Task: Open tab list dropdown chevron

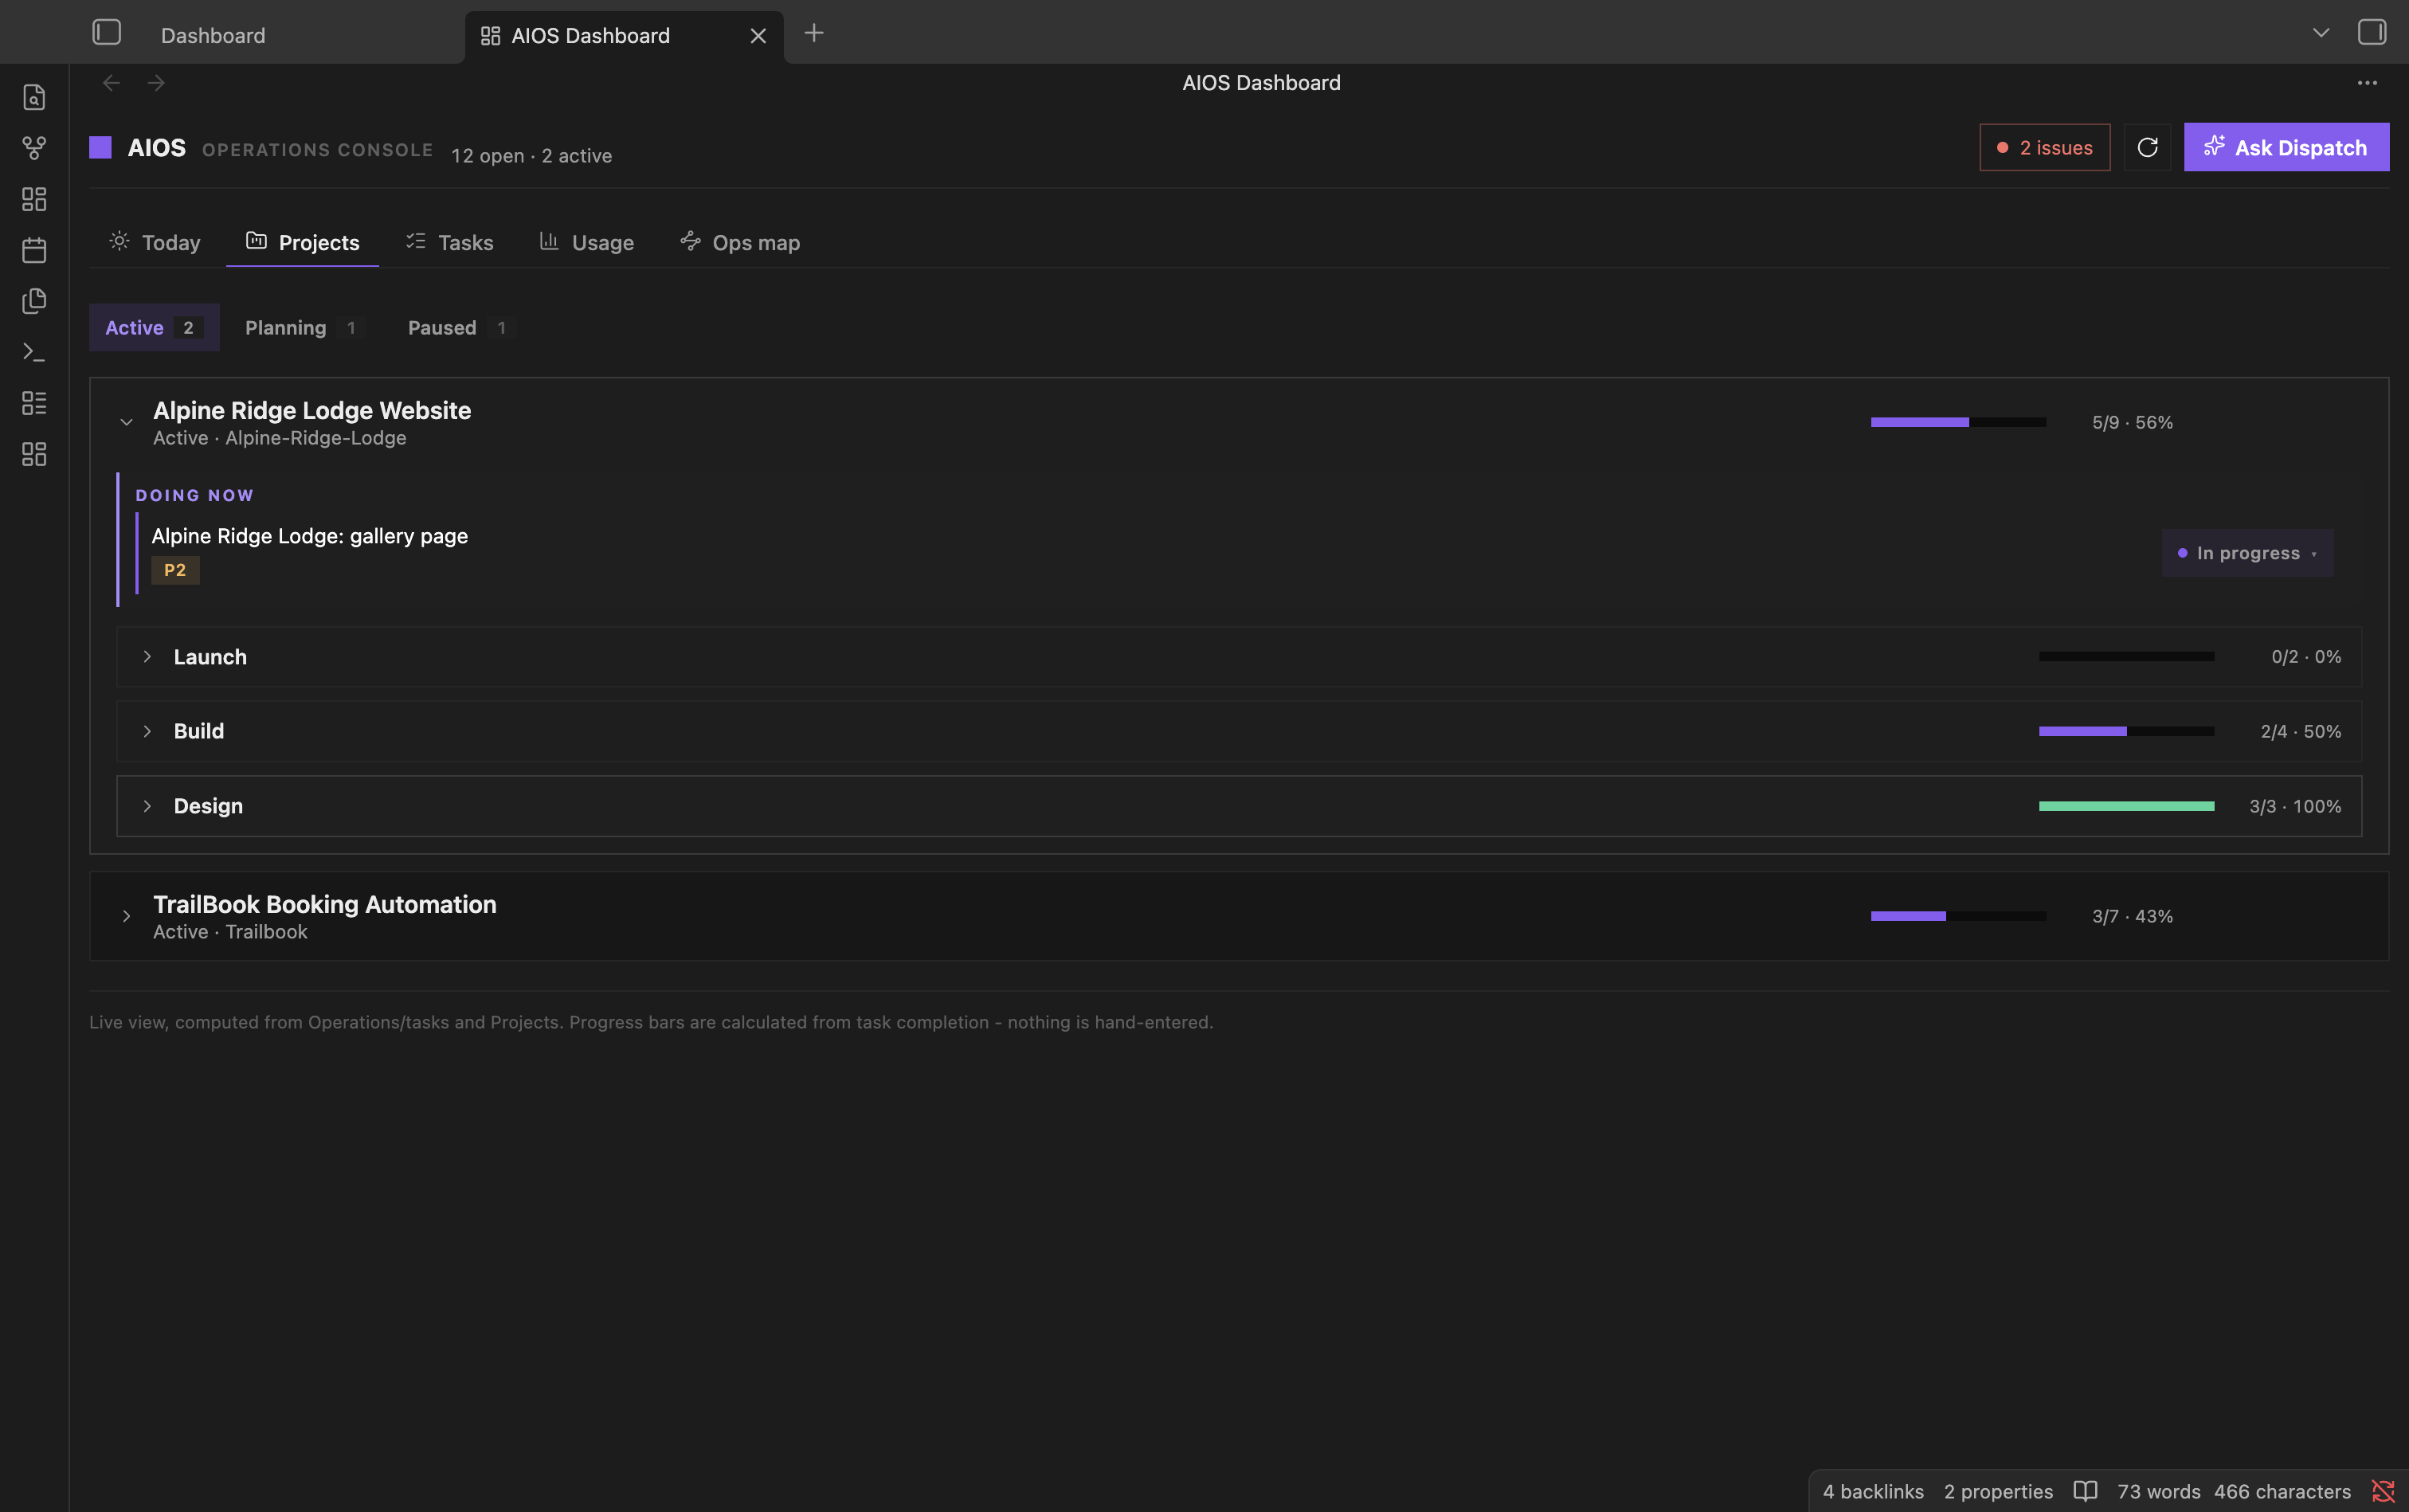Action: (2321, 33)
